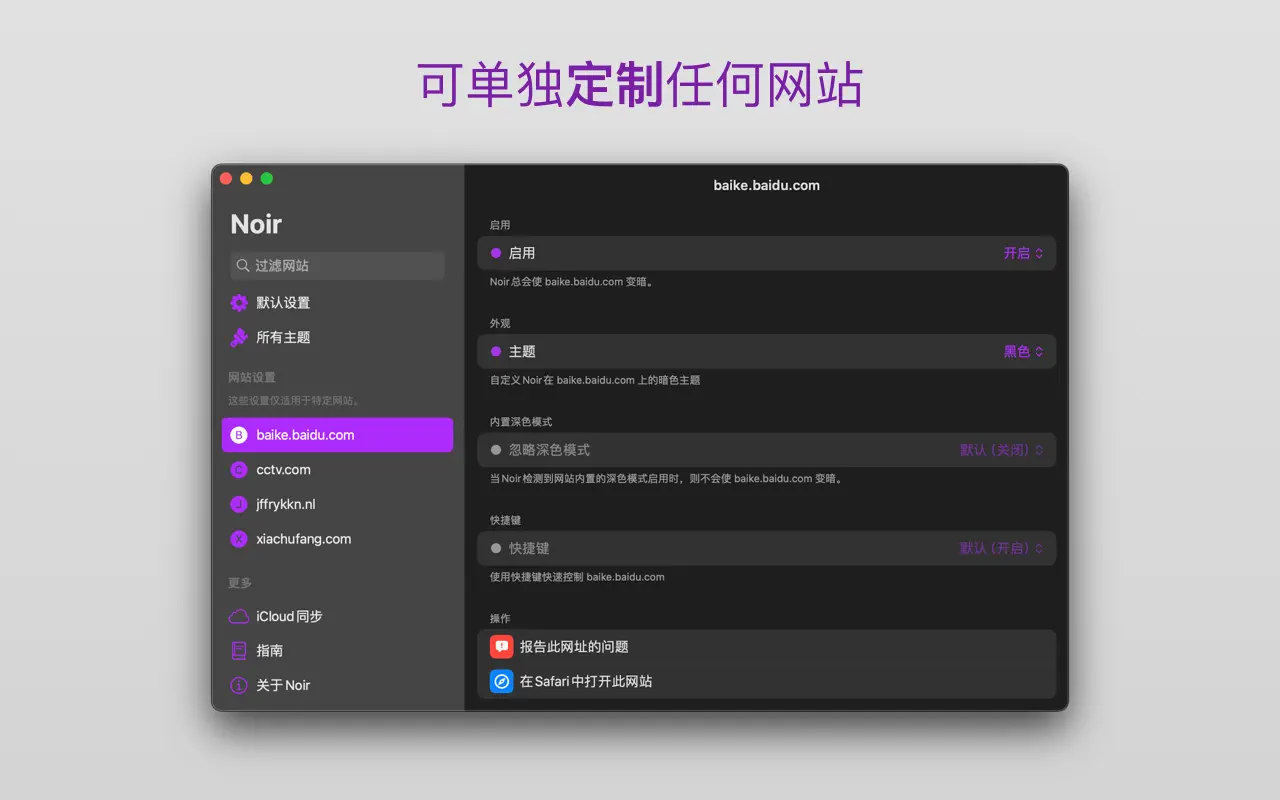
Task: Click the gear icon beside 默认设置
Action: point(239,303)
